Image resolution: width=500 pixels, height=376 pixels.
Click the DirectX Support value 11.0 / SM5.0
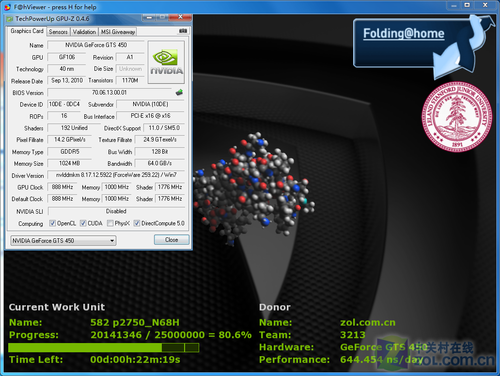pyautogui.click(x=164, y=128)
